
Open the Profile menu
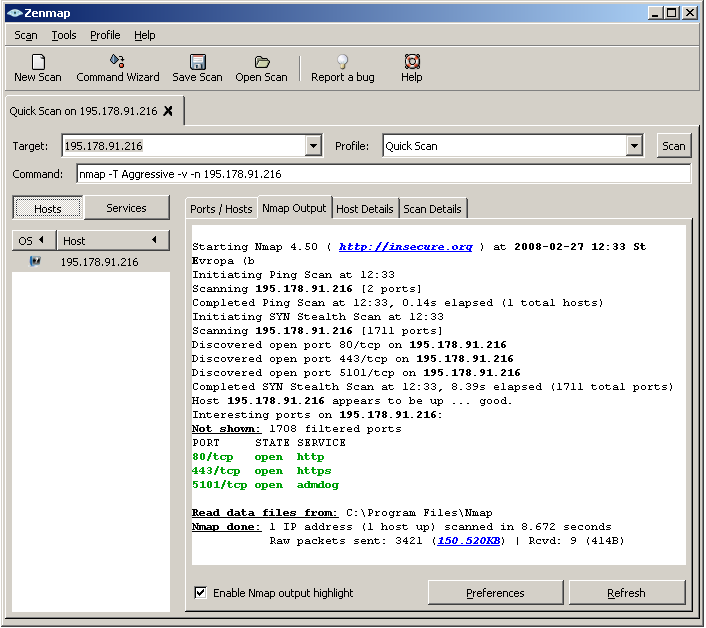point(105,35)
